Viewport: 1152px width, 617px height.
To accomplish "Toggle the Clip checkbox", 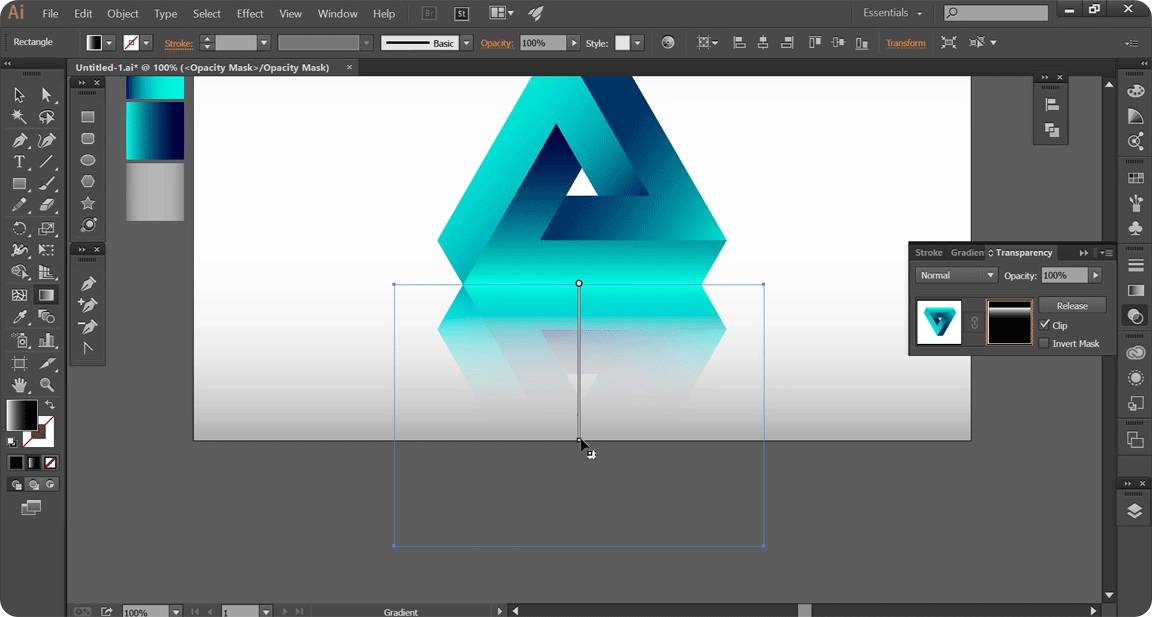I will [1045, 325].
